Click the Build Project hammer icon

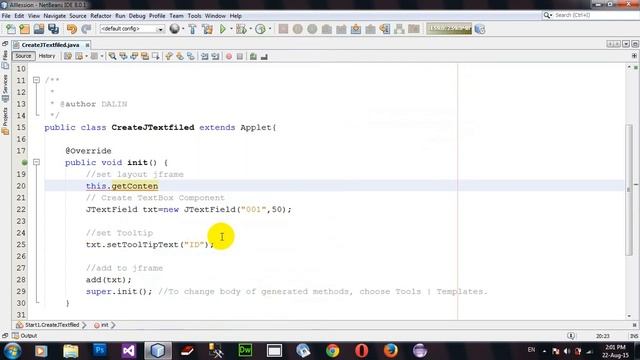click(192, 29)
